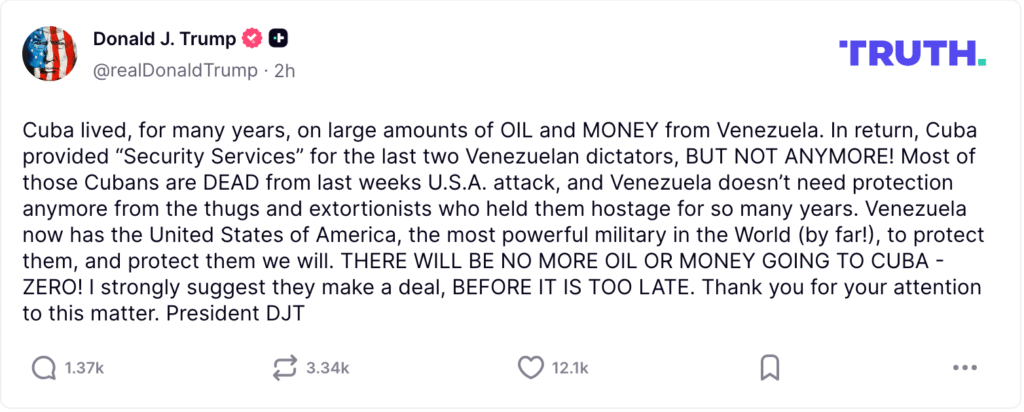Screen dimensions: 1024x412
Task: Click the black plus badge beside name
Action: [280, 39]
